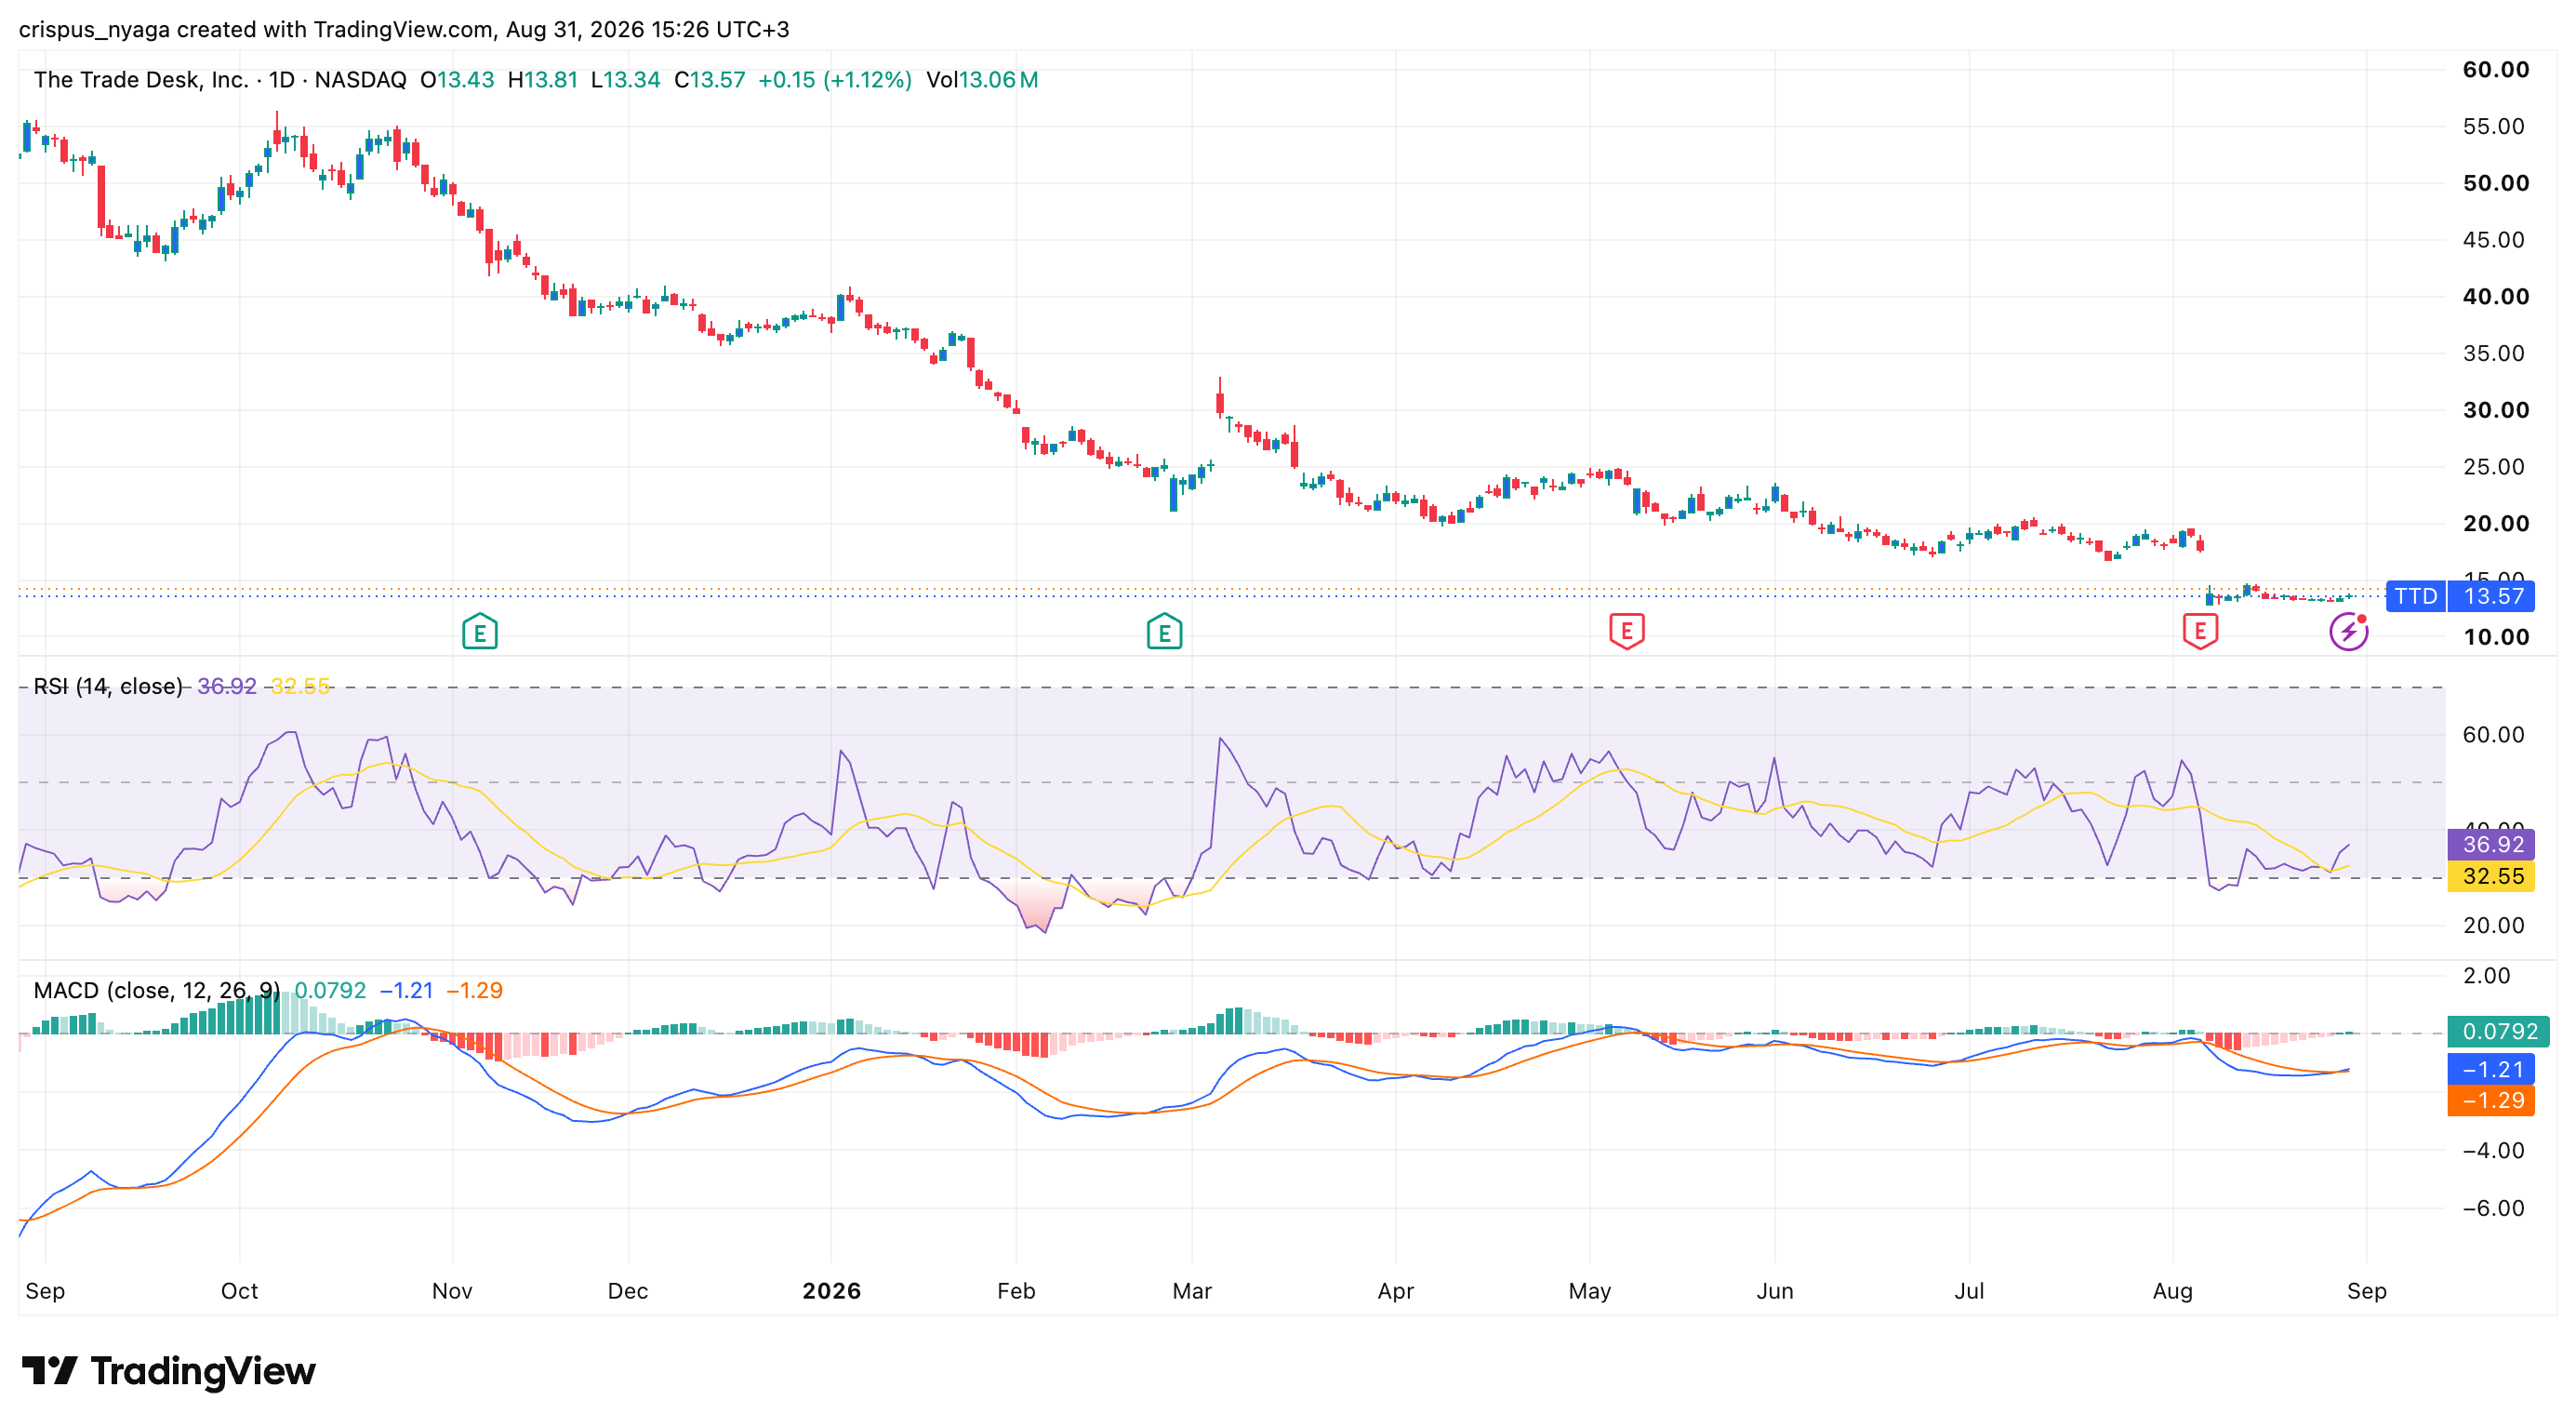The height and width of the screenshot is (1427, 2576).
Task: Click the "Oct" label on time axis
Action: [x=240, y=1292]
